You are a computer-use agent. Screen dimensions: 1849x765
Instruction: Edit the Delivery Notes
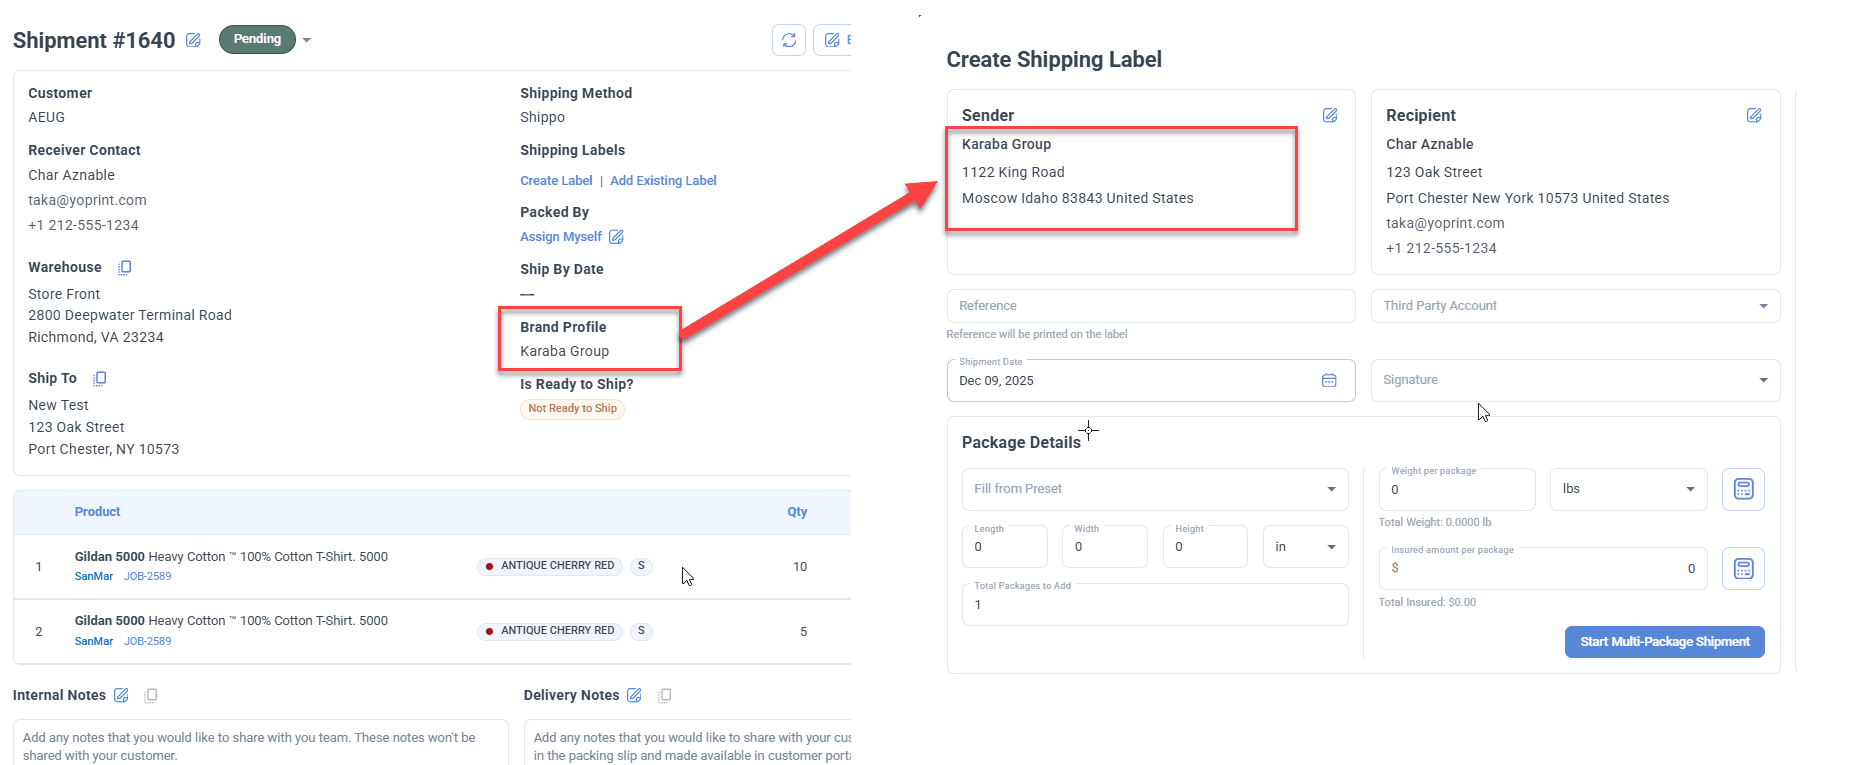tap(634, 695)
